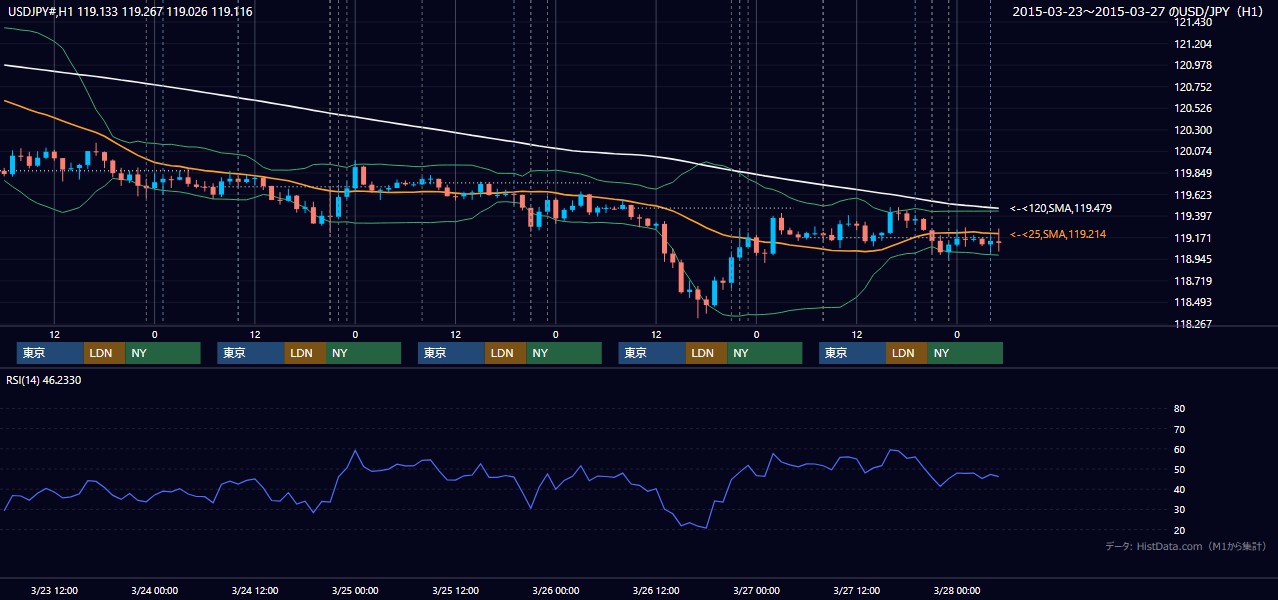This screenshot has width=1278, height=600.
Task: Click the 東京 session block above 3/23 12:00
Action: (x=50, y=353)
